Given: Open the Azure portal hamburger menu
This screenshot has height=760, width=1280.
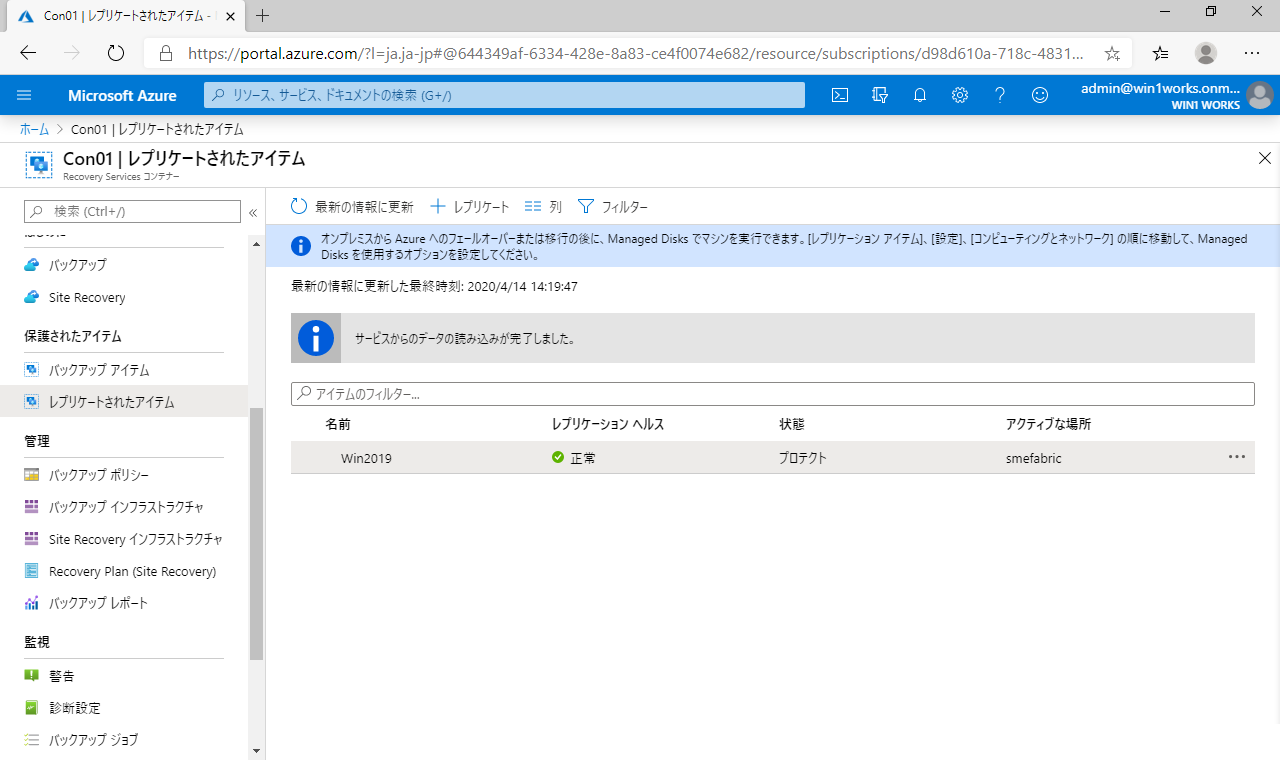Looking at the screenshot, I should (25, 95).
